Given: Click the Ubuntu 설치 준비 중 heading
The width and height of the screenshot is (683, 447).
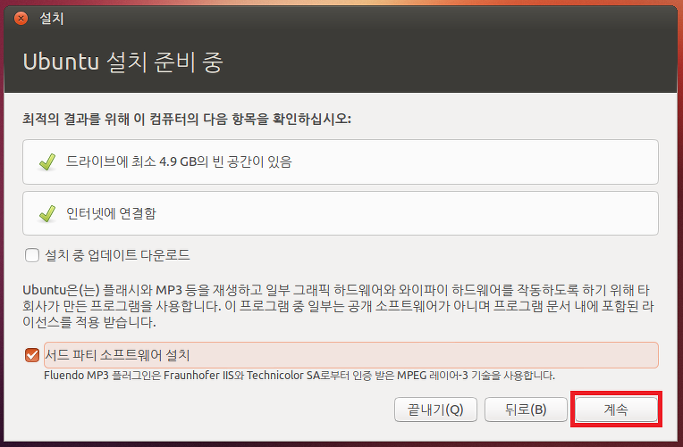Looking at the screenshot, I should [x=122, y=62].
